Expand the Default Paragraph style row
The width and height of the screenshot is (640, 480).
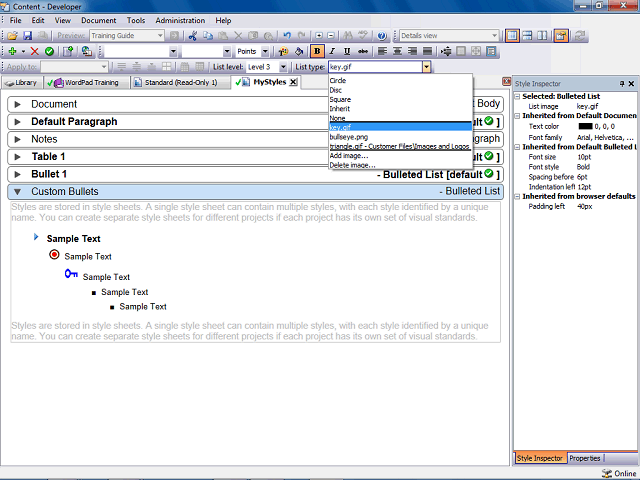[17, 122]
